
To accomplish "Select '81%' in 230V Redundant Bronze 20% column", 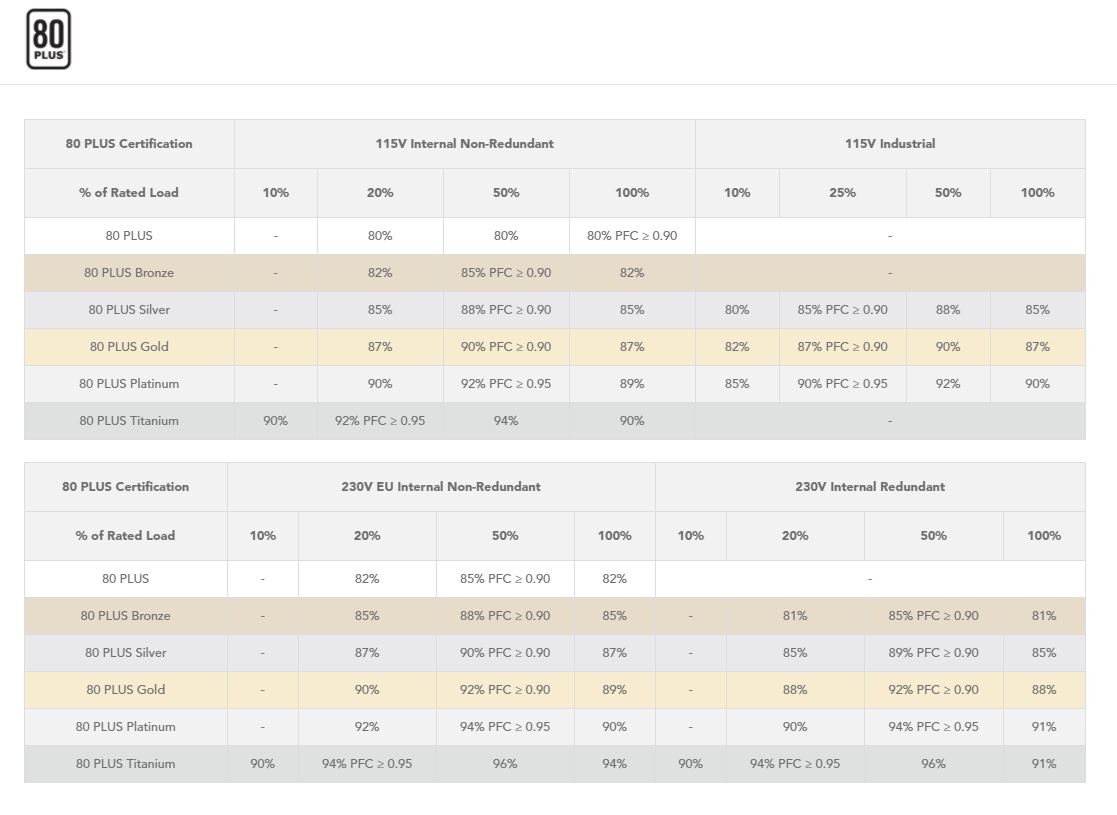I will [x=795, y=616].
